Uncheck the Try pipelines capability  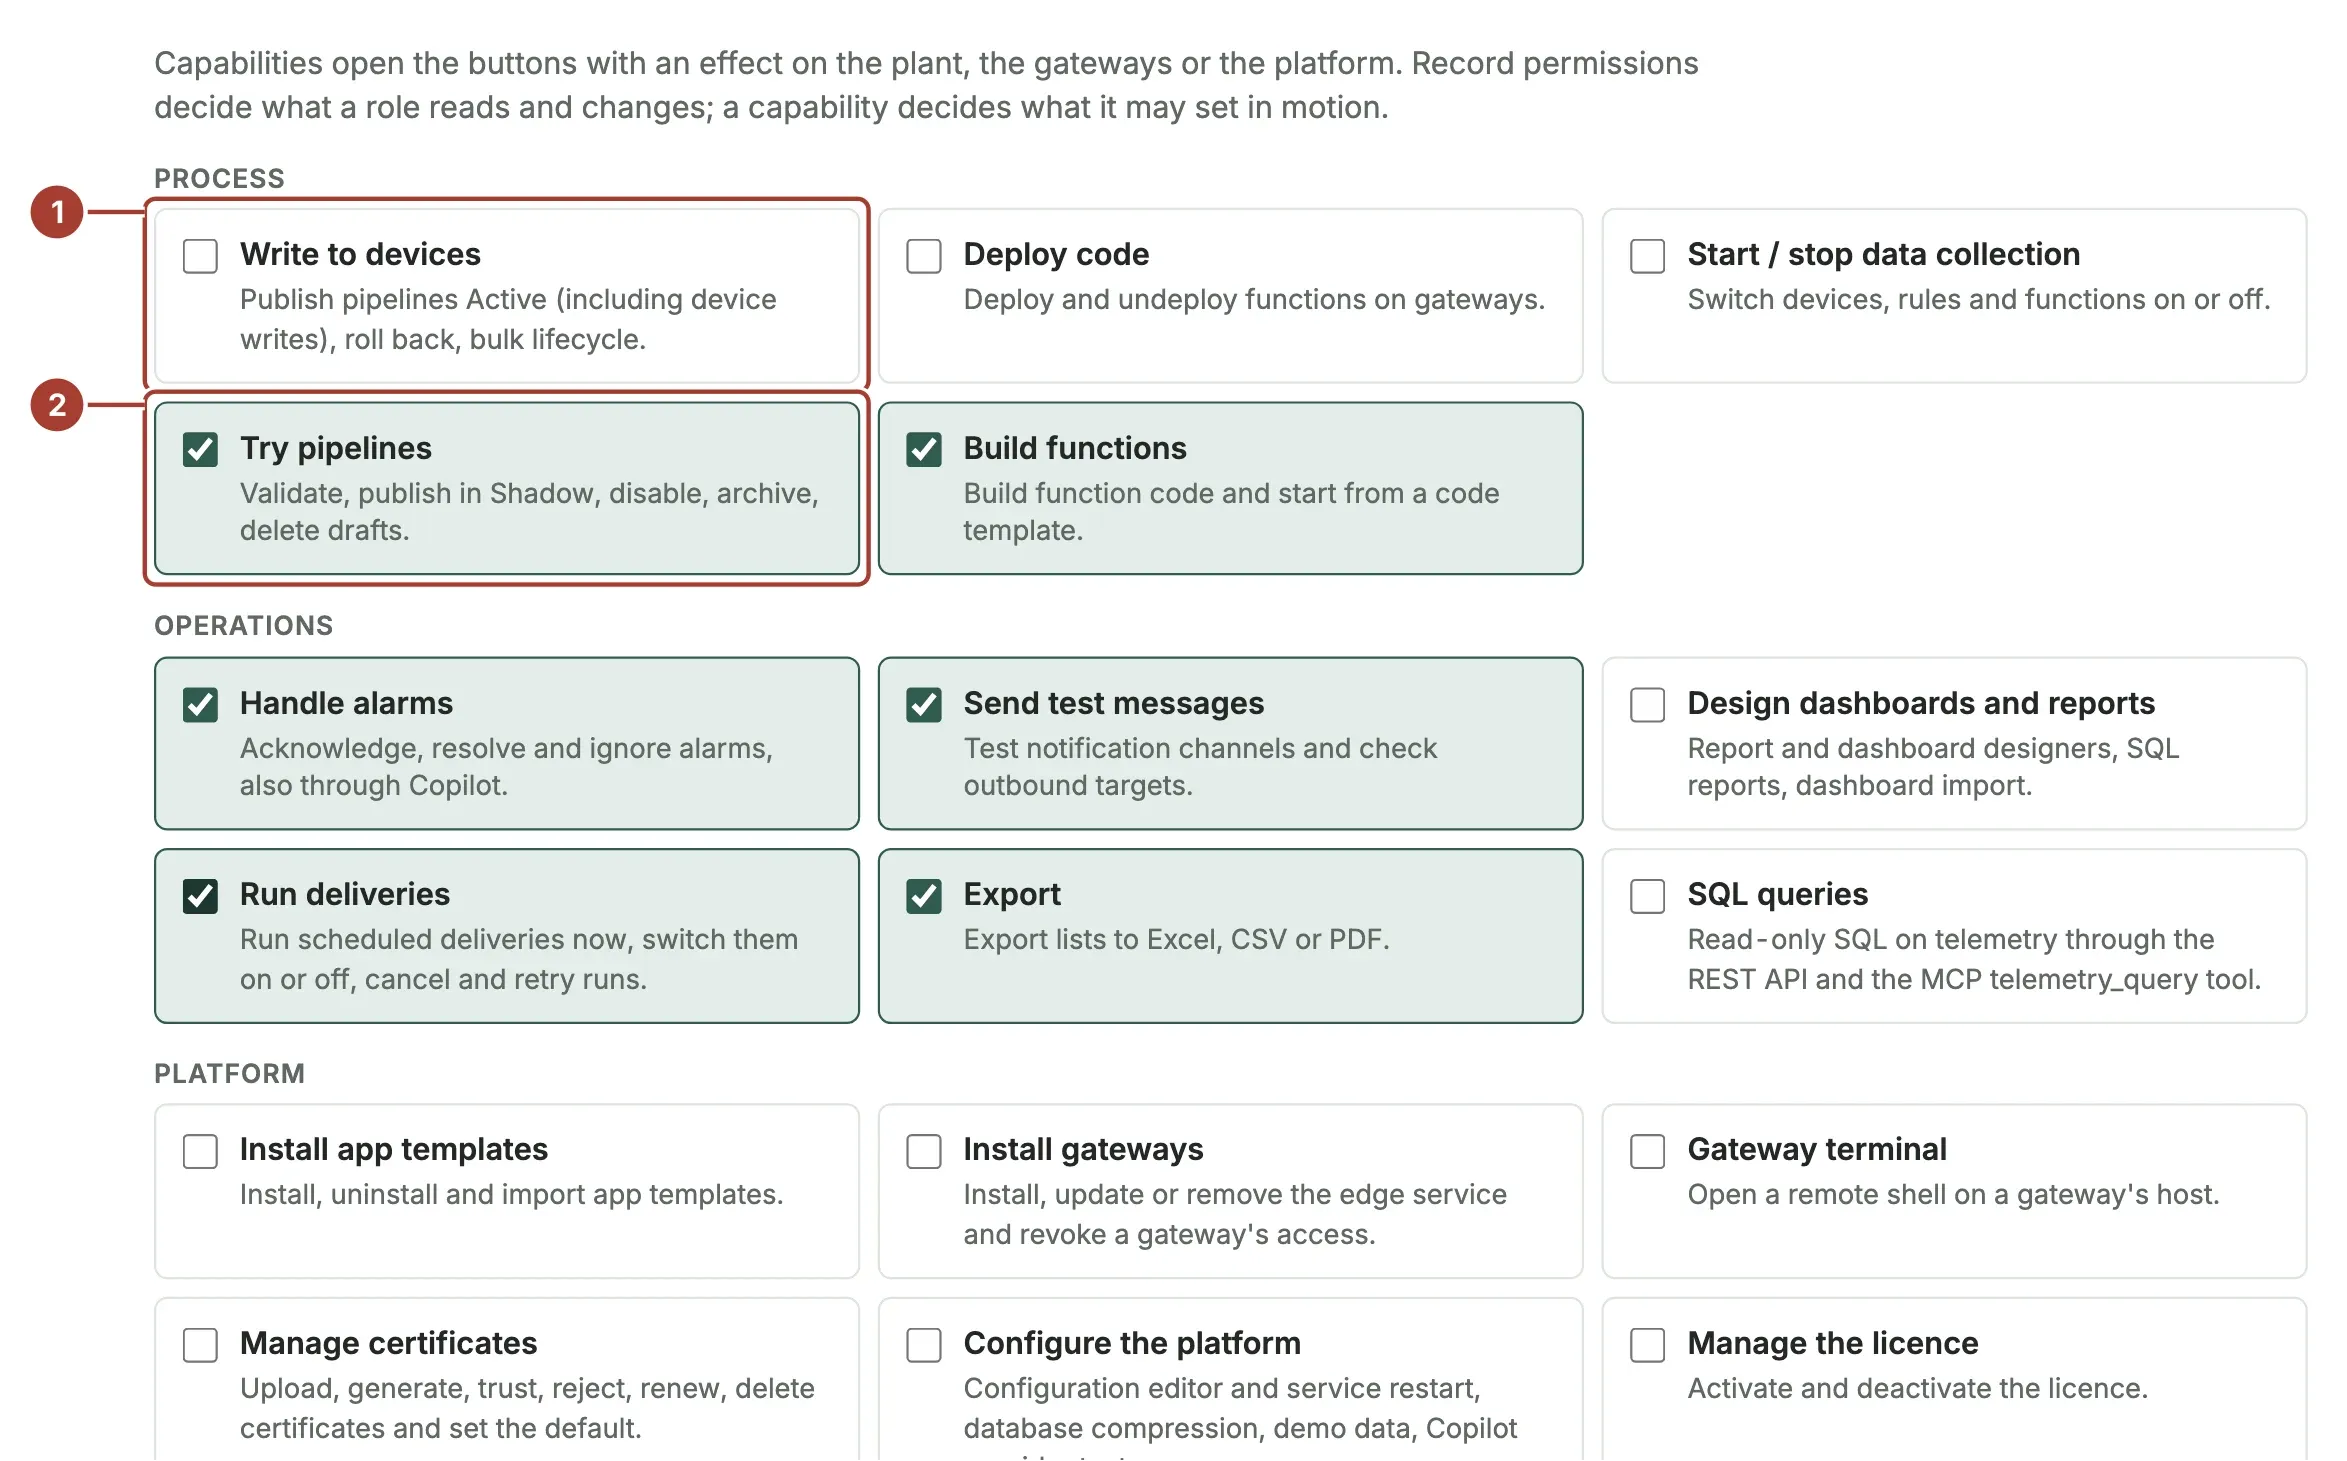pos(200,450)
